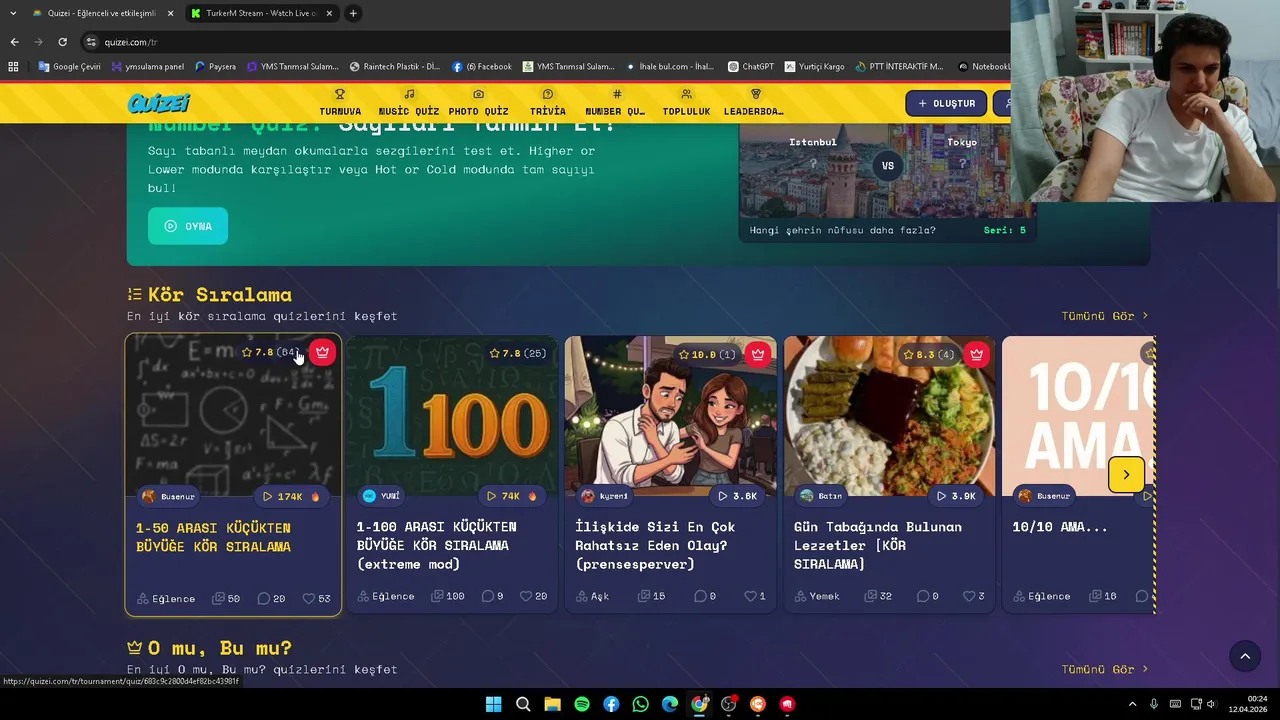Click the yellow next-arrow carousel button
This screenshot has width=1280, height=720.
tap(1126, 475)
